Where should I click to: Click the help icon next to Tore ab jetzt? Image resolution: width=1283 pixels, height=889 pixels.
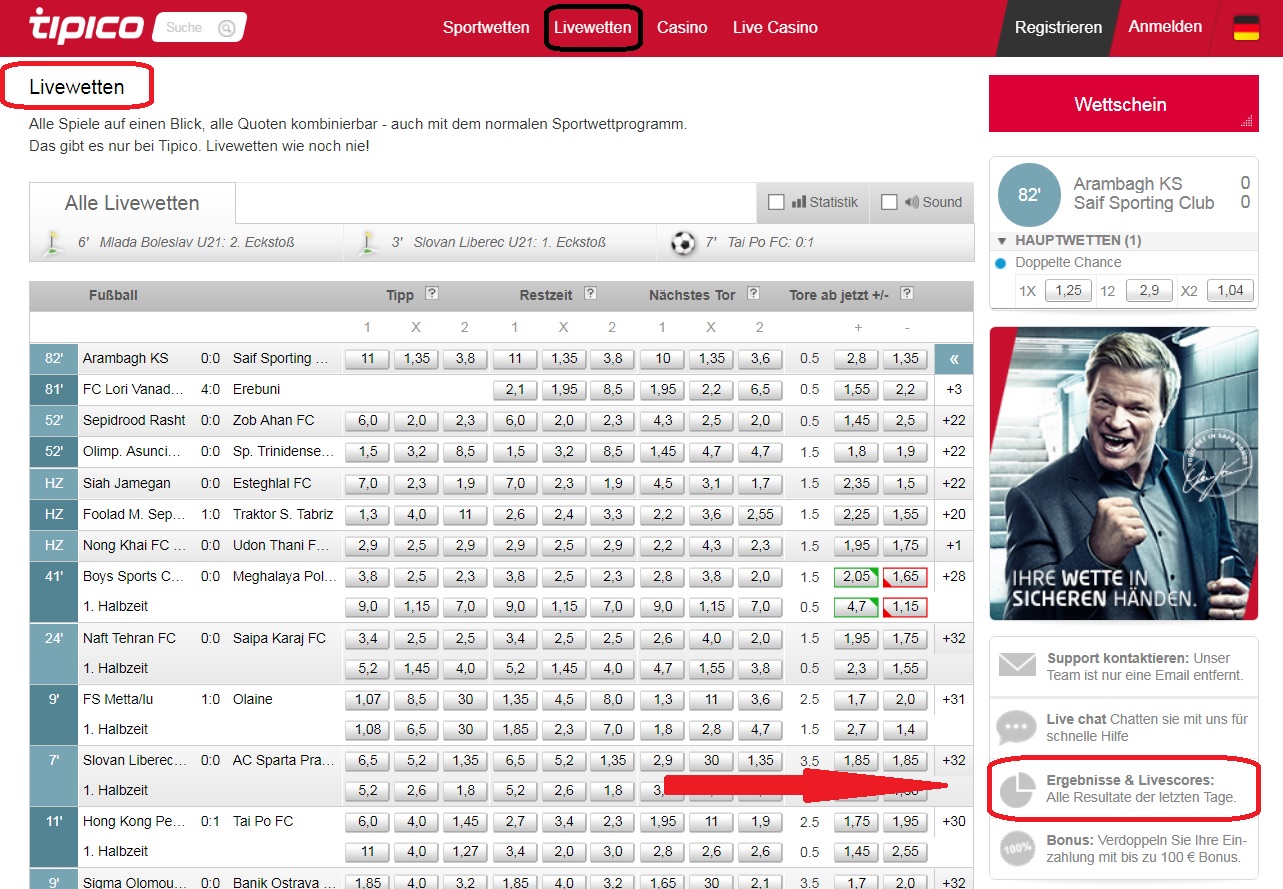click(906, 294)
